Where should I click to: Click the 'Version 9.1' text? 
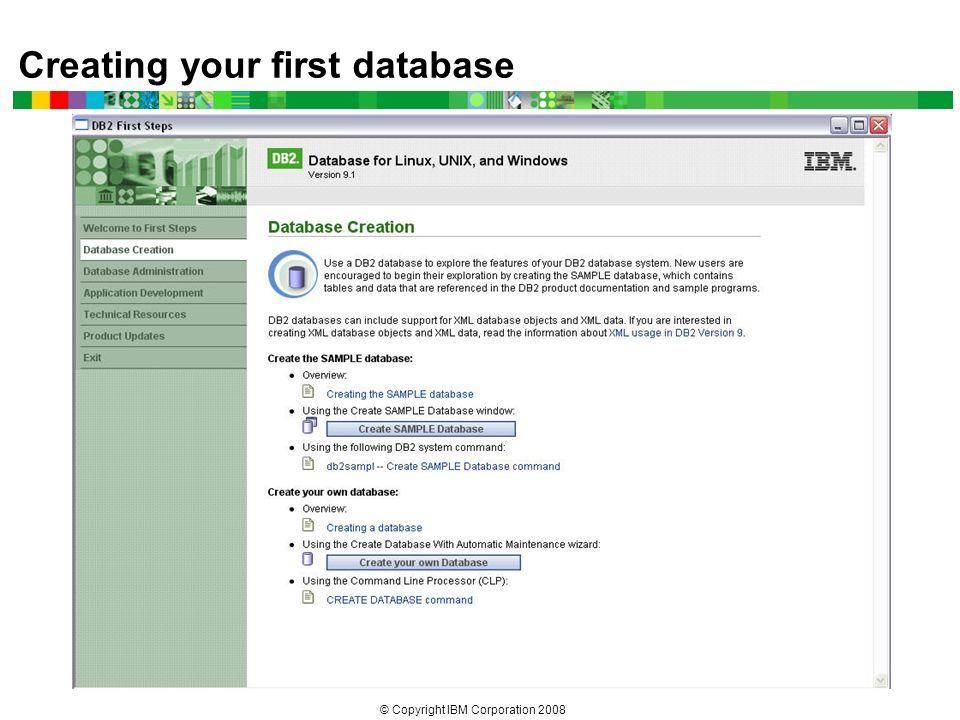coord(331,174)
